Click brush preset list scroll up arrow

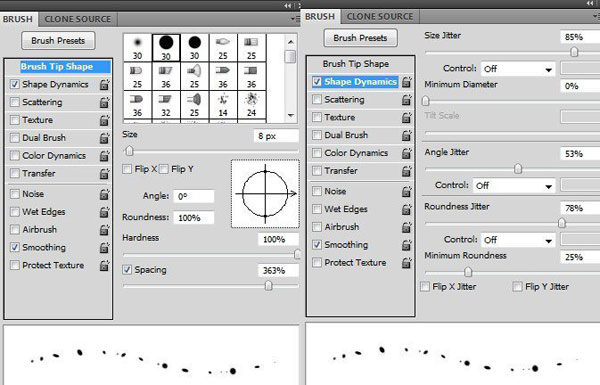(291, 42)
